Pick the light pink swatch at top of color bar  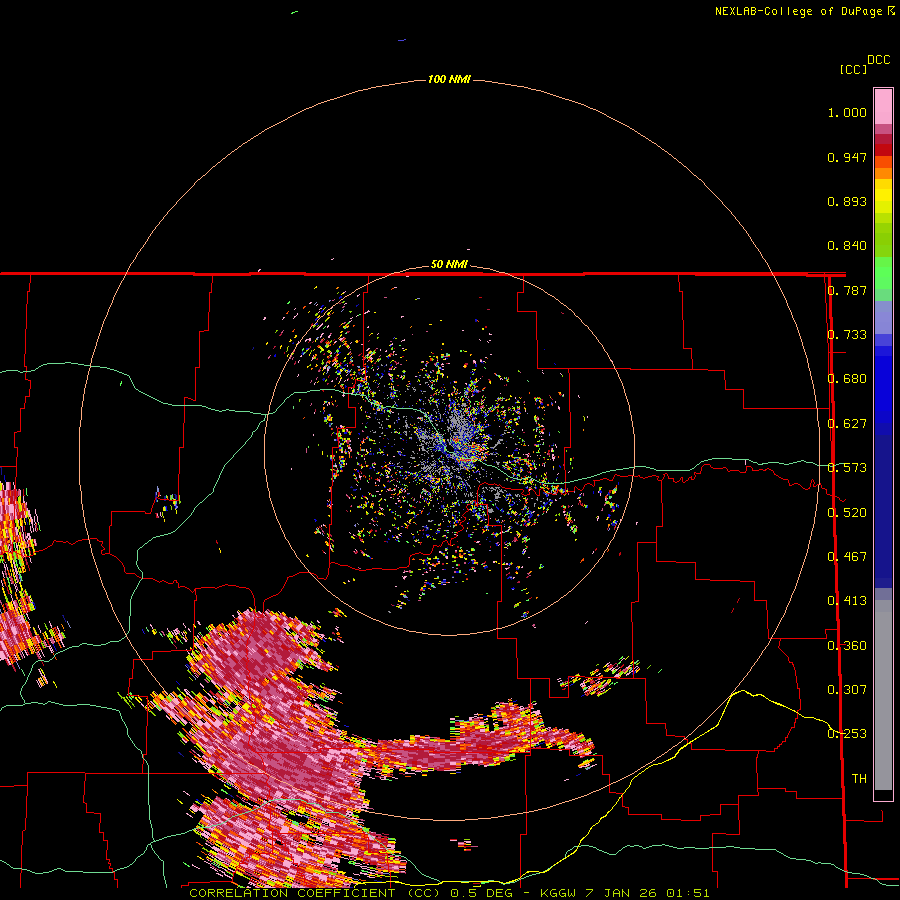point(883,107)
